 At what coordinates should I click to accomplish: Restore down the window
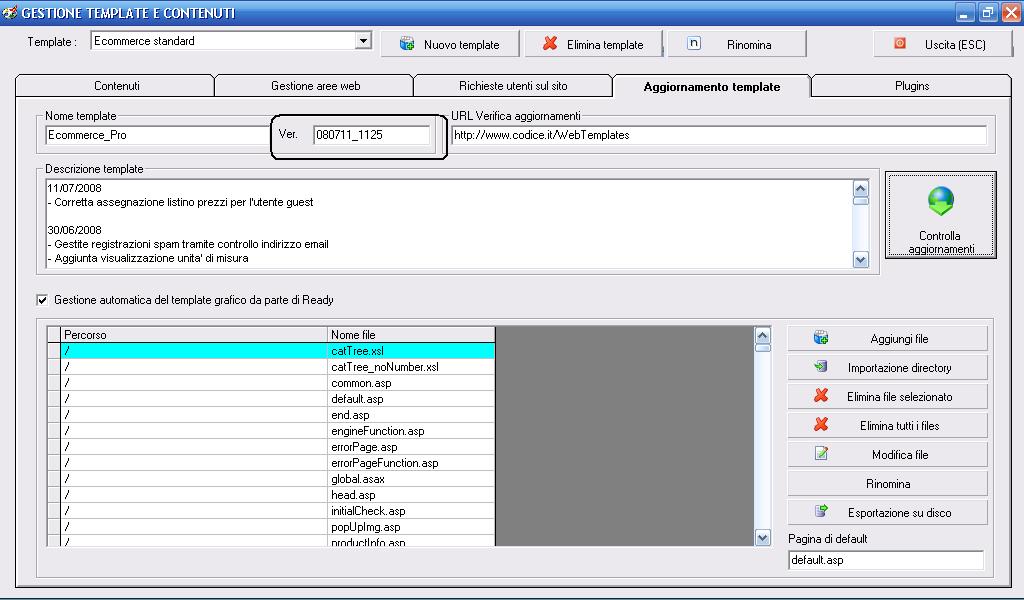click(987, 12)
